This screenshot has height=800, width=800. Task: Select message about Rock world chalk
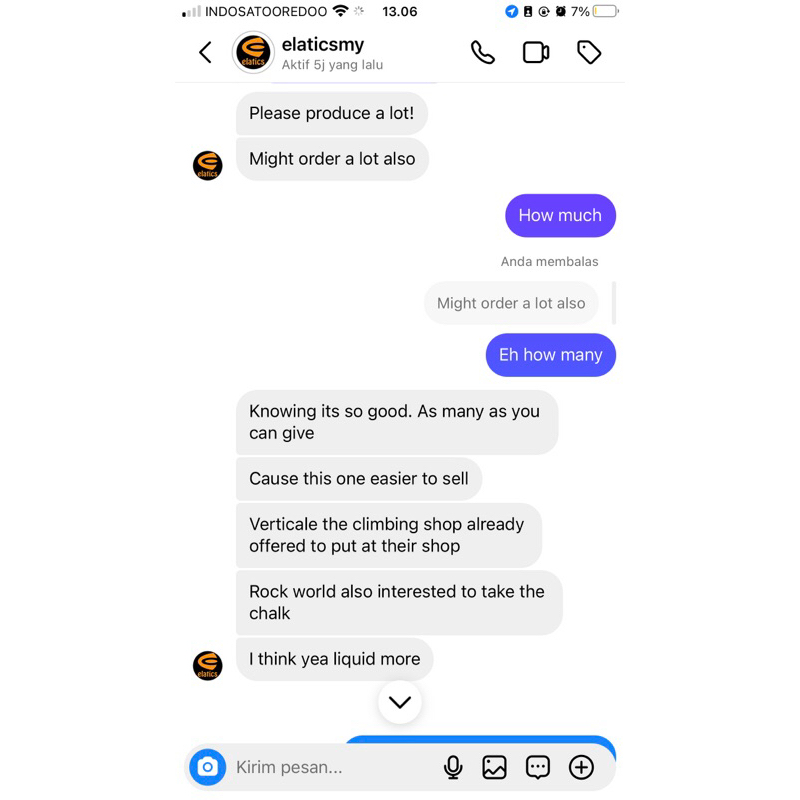click(x=399, y=603)
